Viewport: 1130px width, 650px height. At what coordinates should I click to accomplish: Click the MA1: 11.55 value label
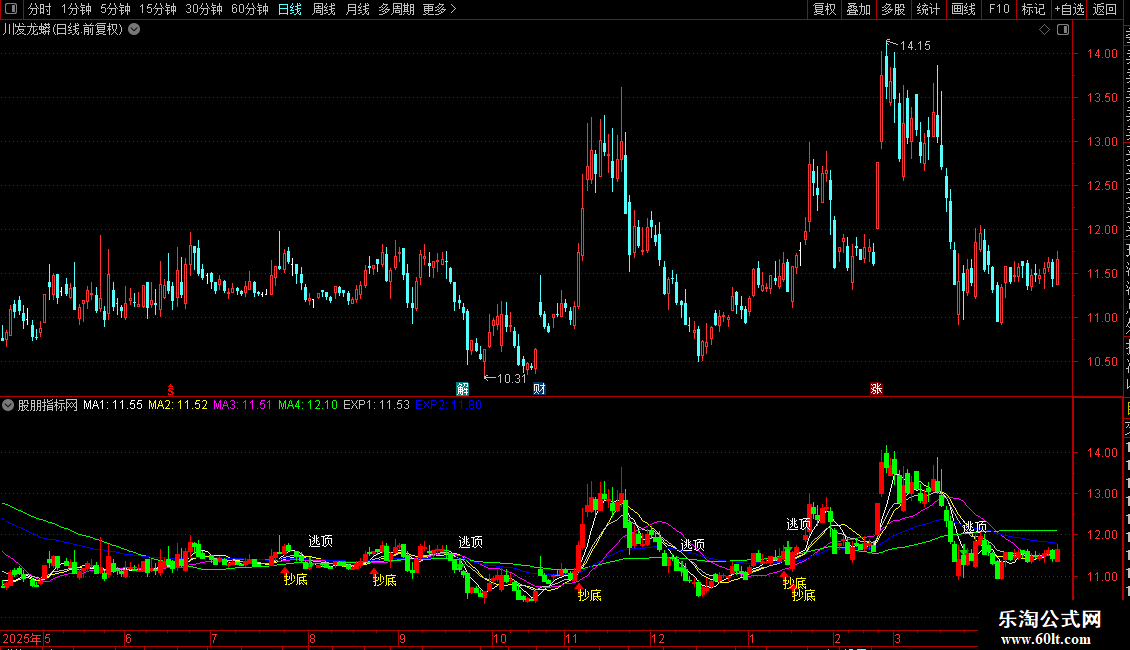112,405
